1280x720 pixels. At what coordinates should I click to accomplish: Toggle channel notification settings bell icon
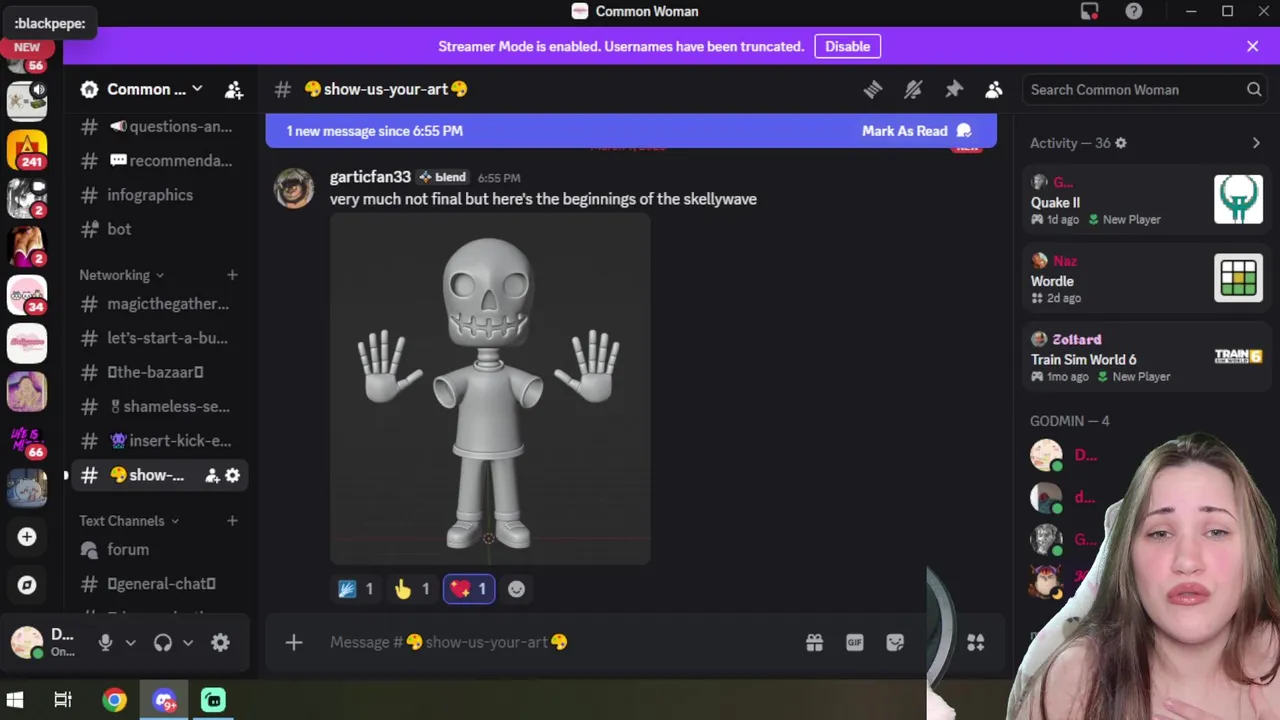[913, 89]
